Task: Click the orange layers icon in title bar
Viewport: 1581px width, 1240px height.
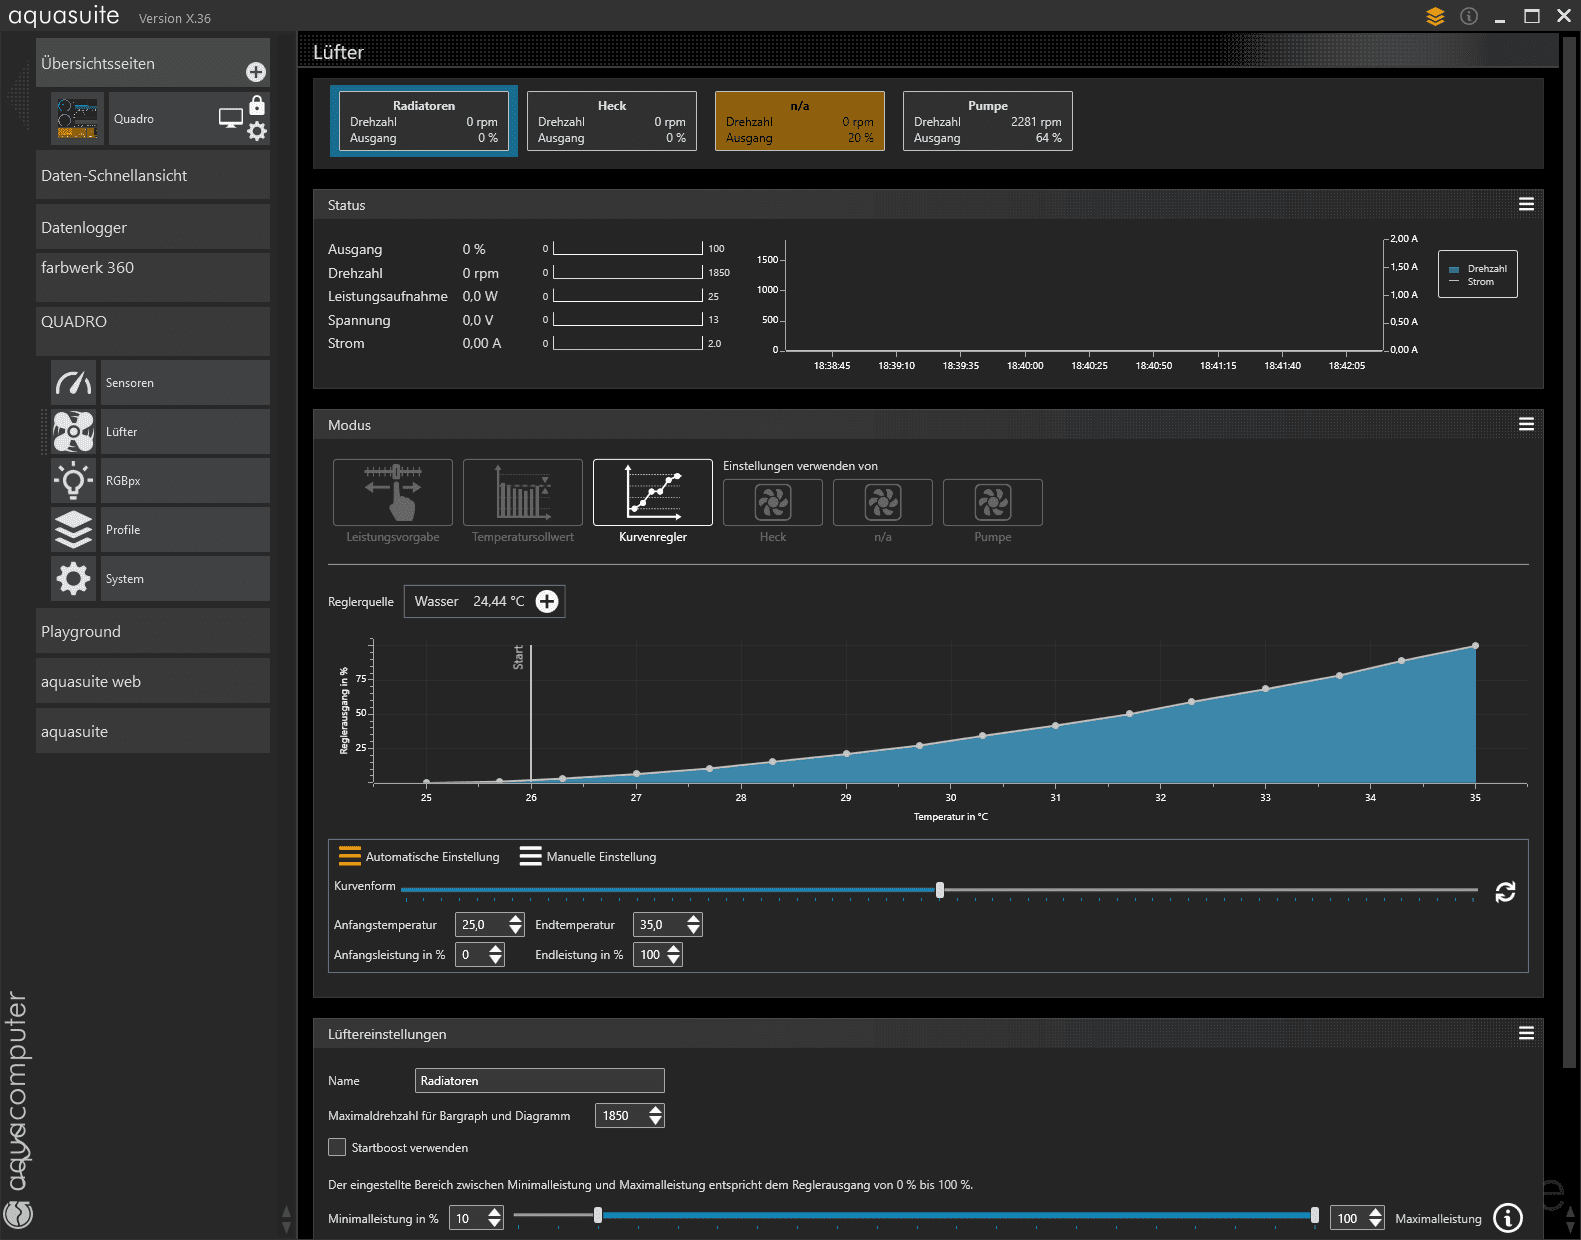Action: [1435, 16]
